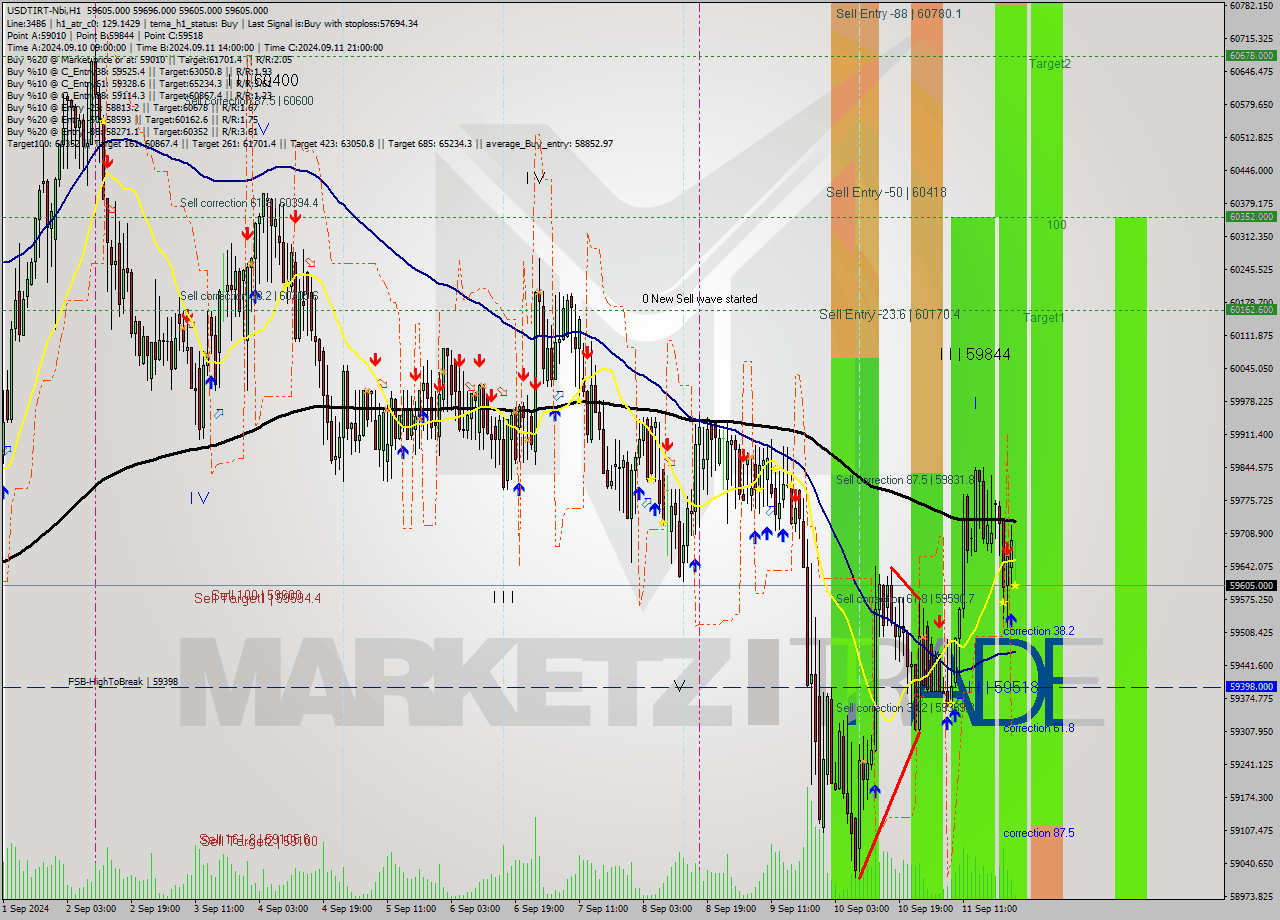Select the '1 Sep 2024' date label
The width and height of the screenshot is (1280, 920).
pyautogui.click(x=25, y=909)
